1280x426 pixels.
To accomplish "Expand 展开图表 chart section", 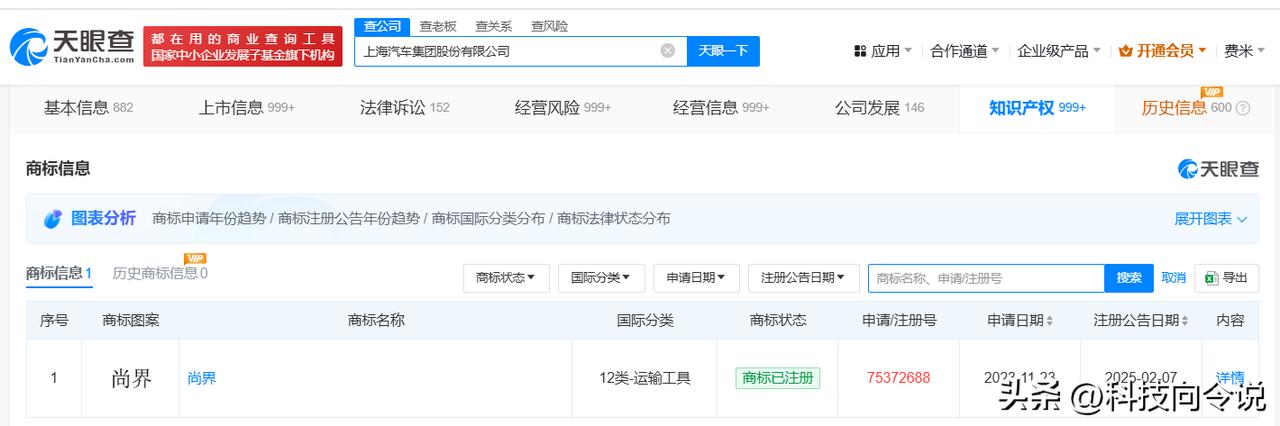I will pyautogui.click(x=1210, y=219).
